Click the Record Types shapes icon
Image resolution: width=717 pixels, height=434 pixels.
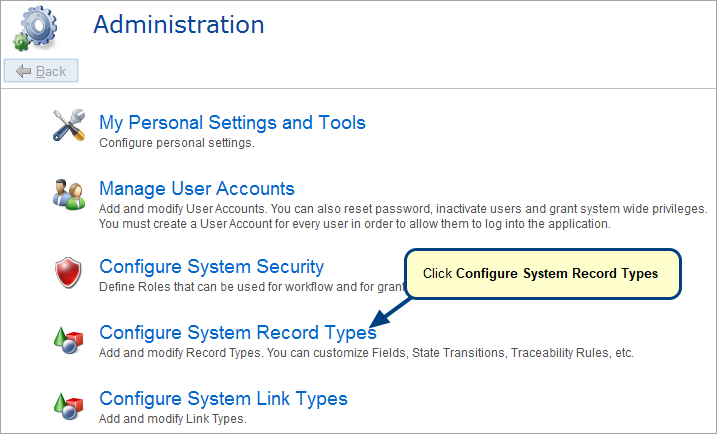click(x=69, y=338)
